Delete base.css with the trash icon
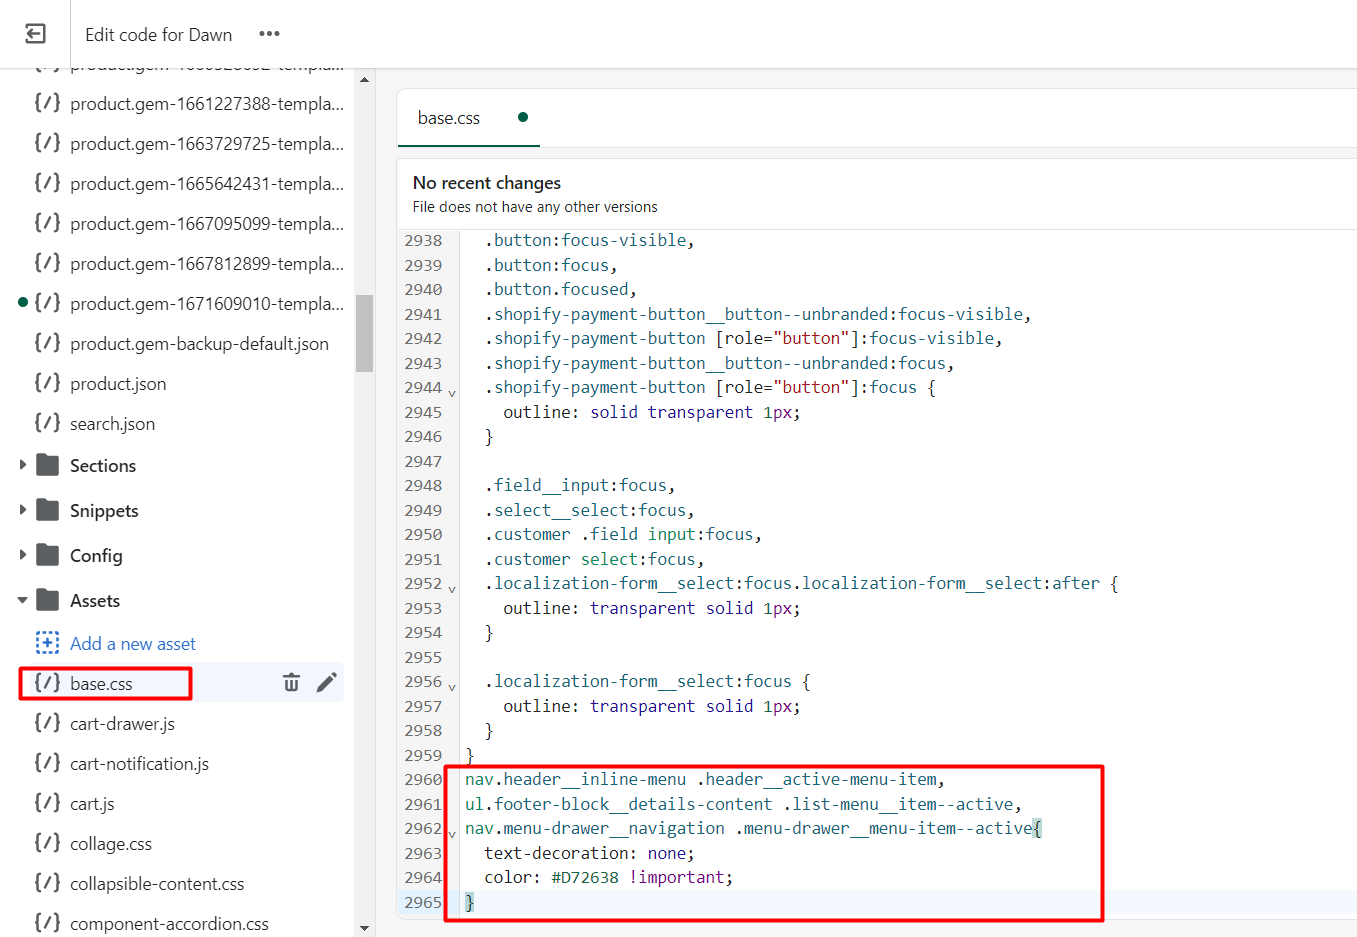1357x937 pixels. click(x=291, y=683)
